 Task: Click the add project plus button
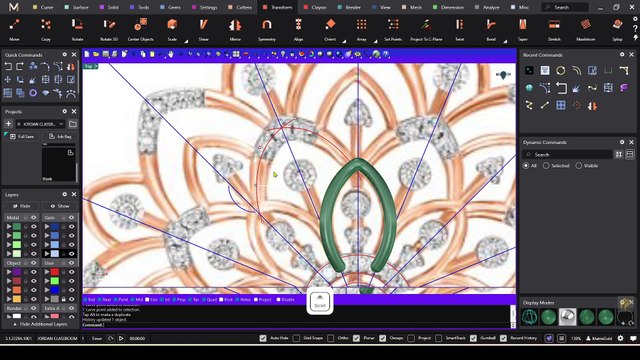(x=8, y=124)
